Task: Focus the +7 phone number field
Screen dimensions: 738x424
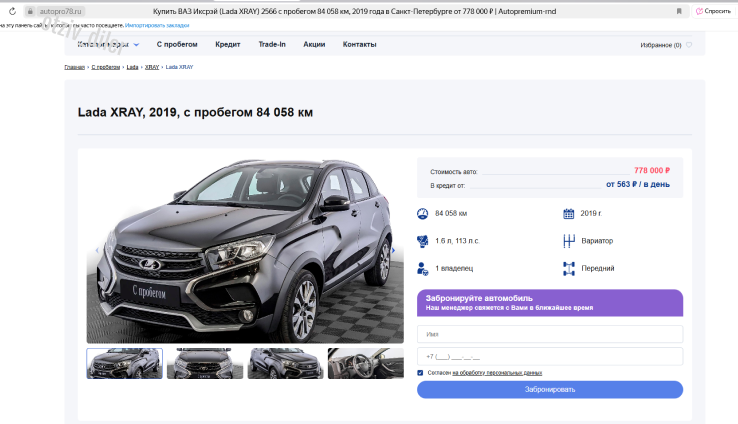Action: tap(550, 356)
